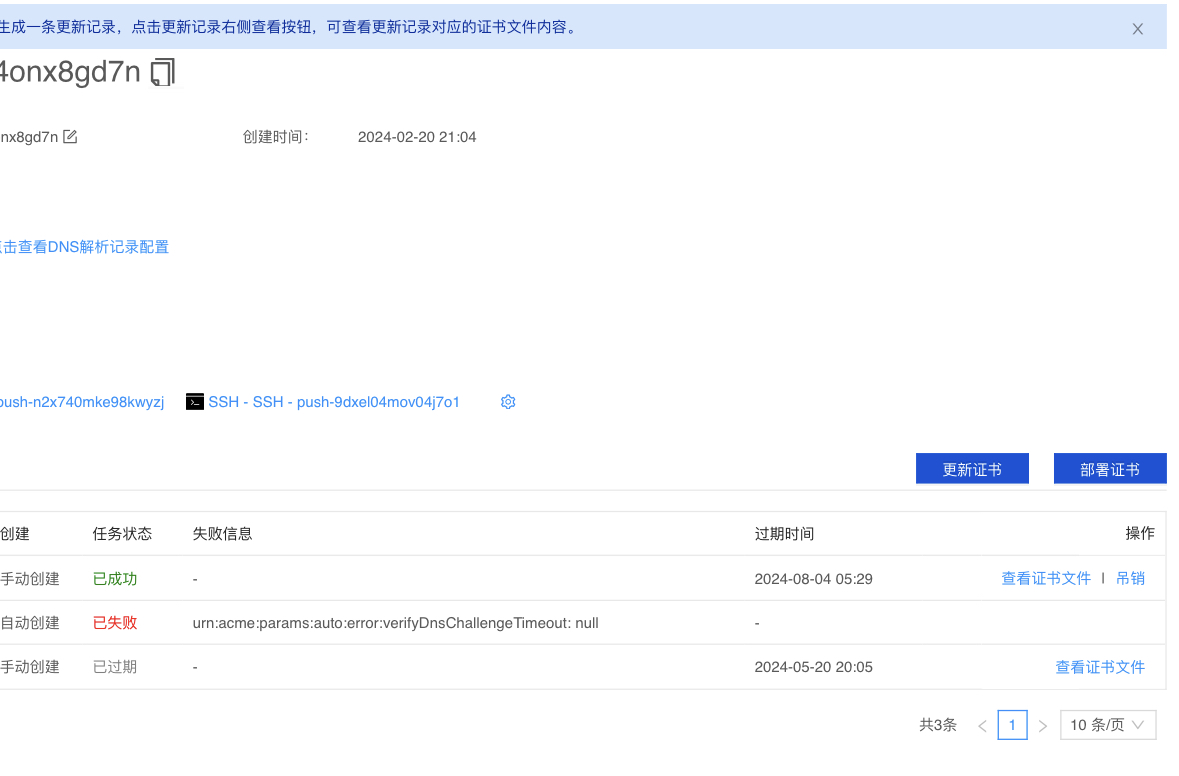View certificate file for the 已成功 record

pyautogui.click(x=1045, y=578)
